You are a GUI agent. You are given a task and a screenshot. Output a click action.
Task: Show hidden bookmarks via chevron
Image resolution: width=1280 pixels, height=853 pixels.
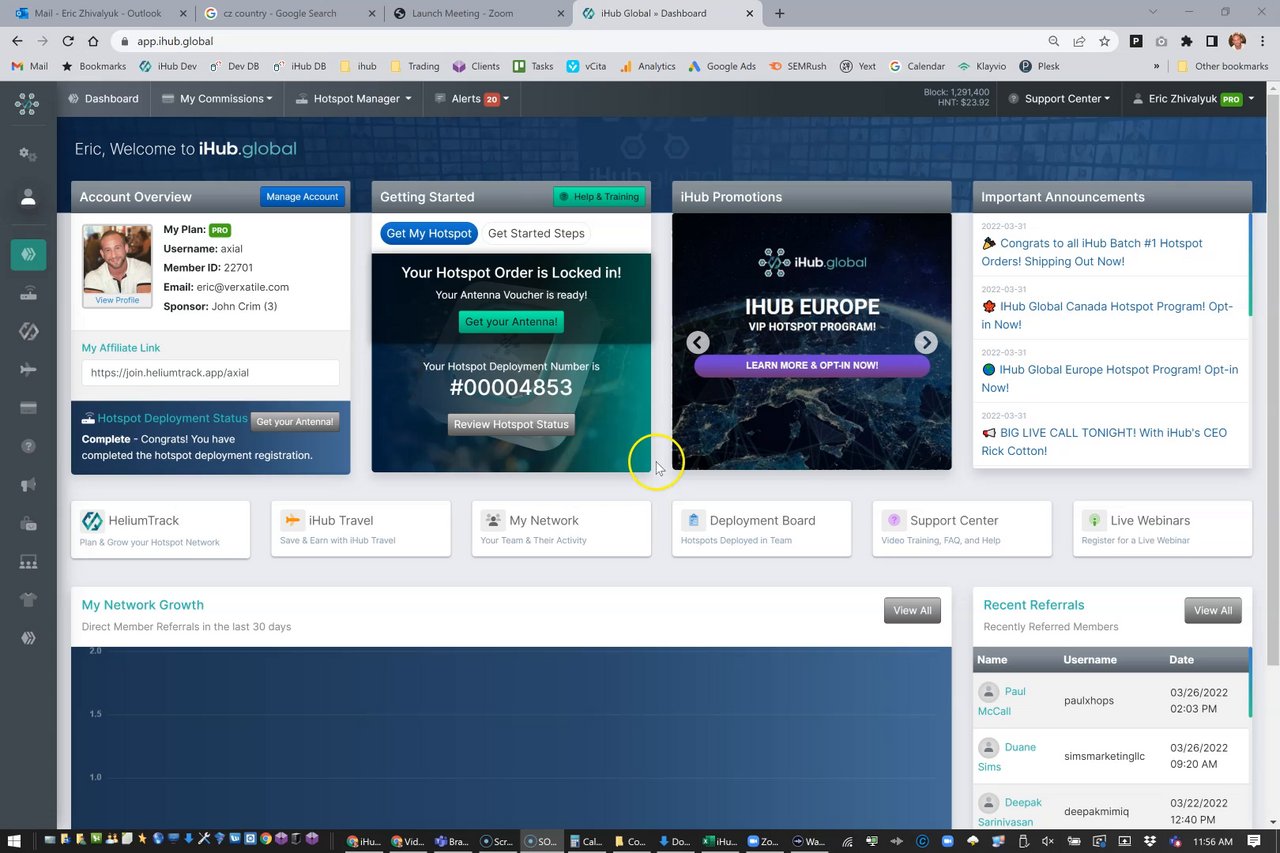click(1156, 66)
